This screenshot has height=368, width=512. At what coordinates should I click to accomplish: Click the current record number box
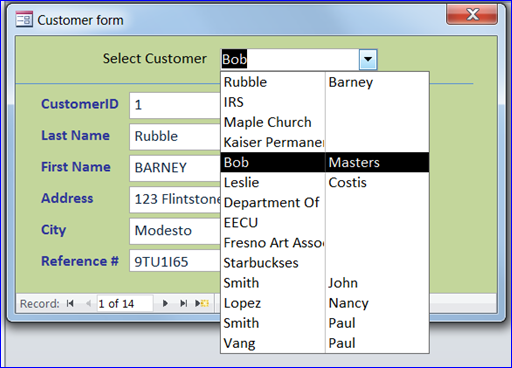pos(125,304)
